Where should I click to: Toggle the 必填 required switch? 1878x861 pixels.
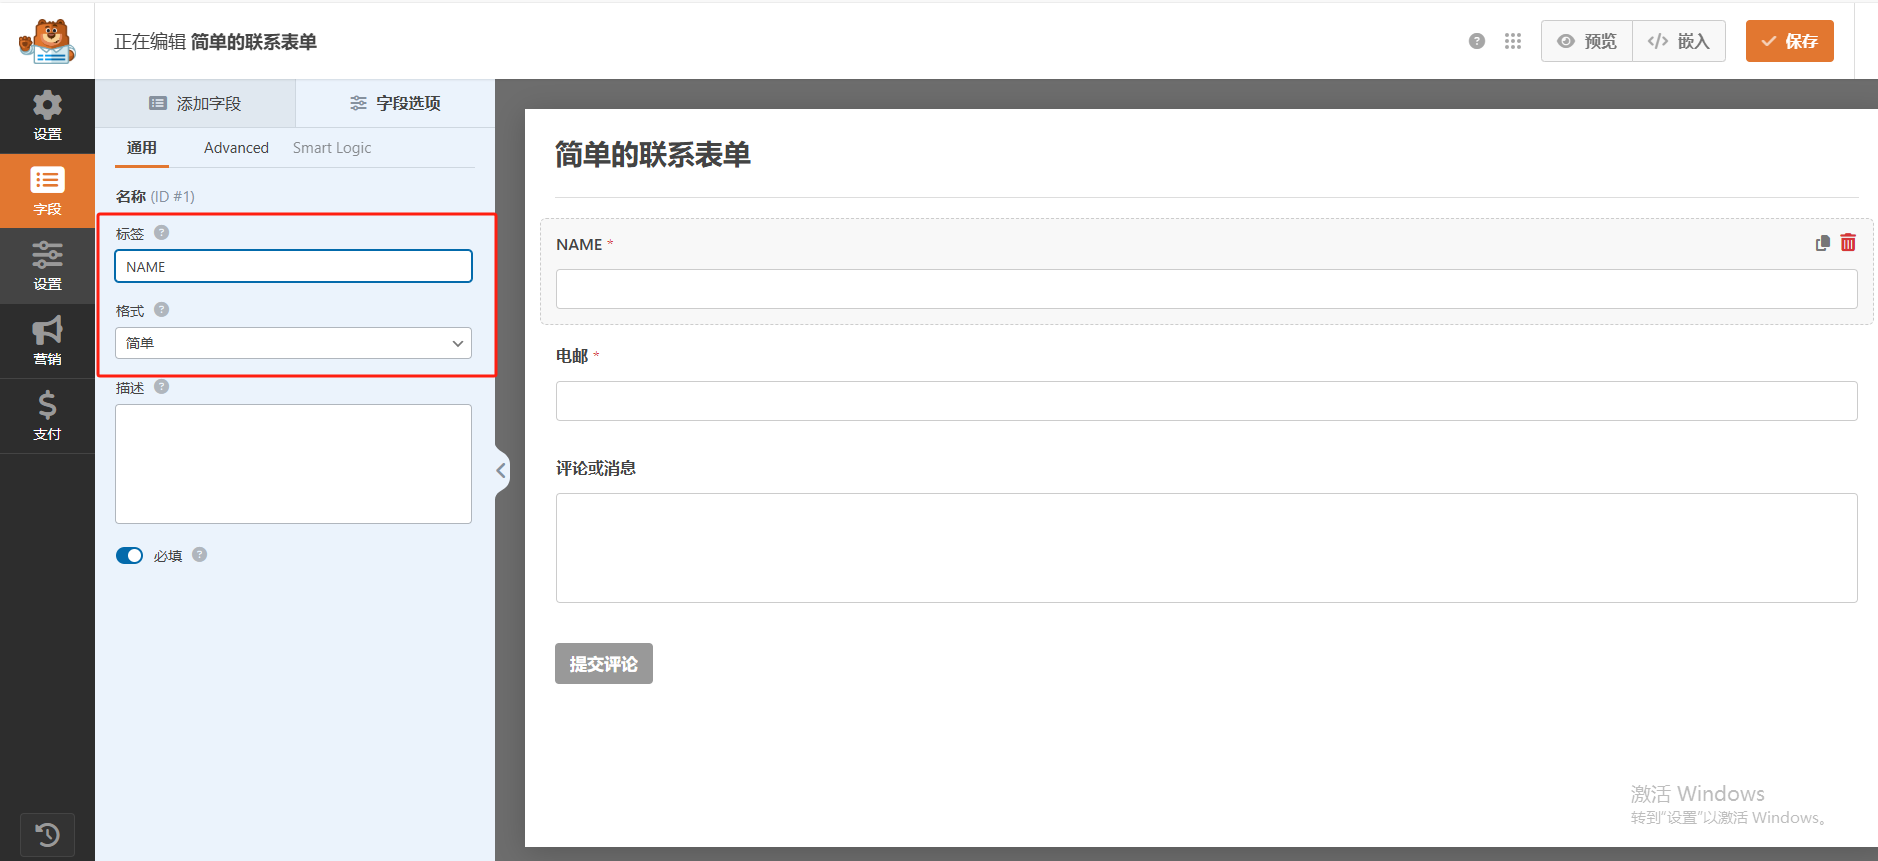[129, 555]
